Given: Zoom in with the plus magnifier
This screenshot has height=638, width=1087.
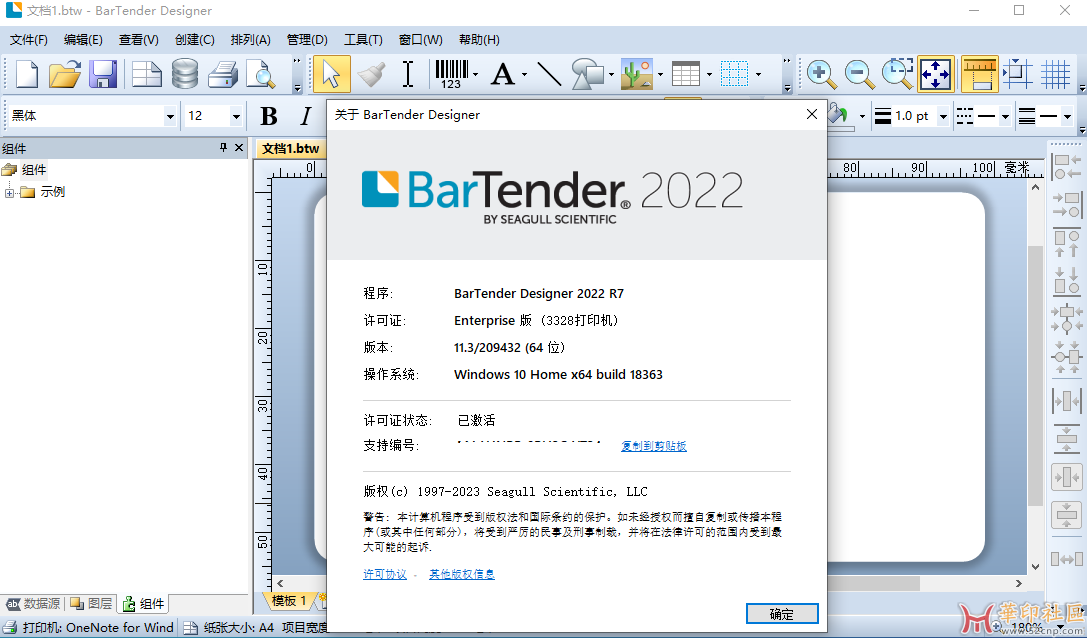Looking at the screenshot, I should click(x=821, y=74).
